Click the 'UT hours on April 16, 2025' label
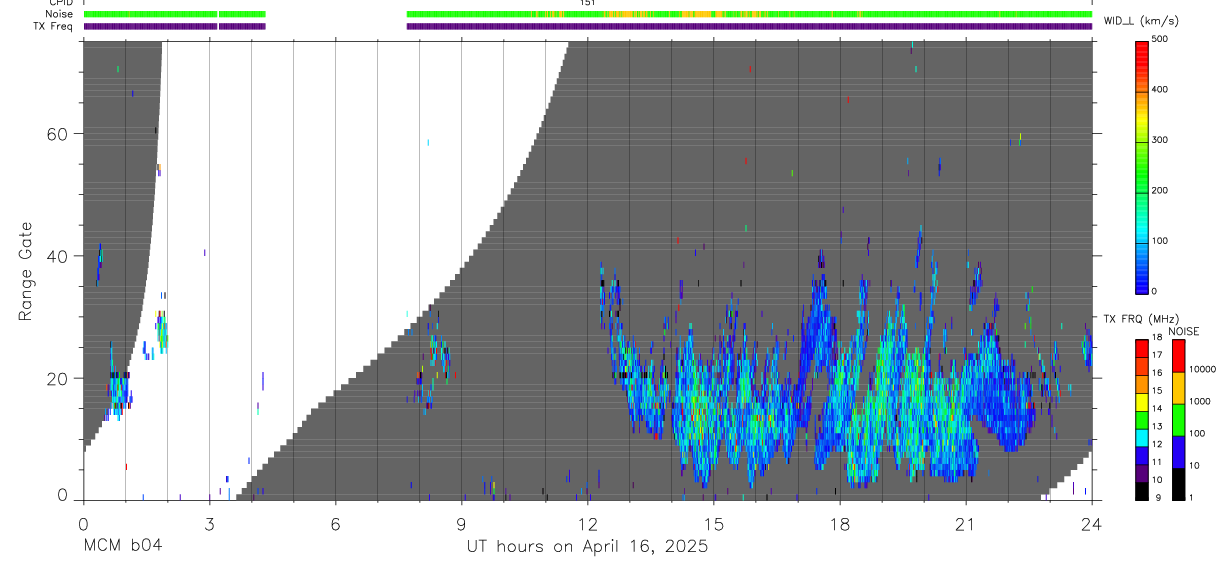The image size is (1228, 567). click(587, 547)
